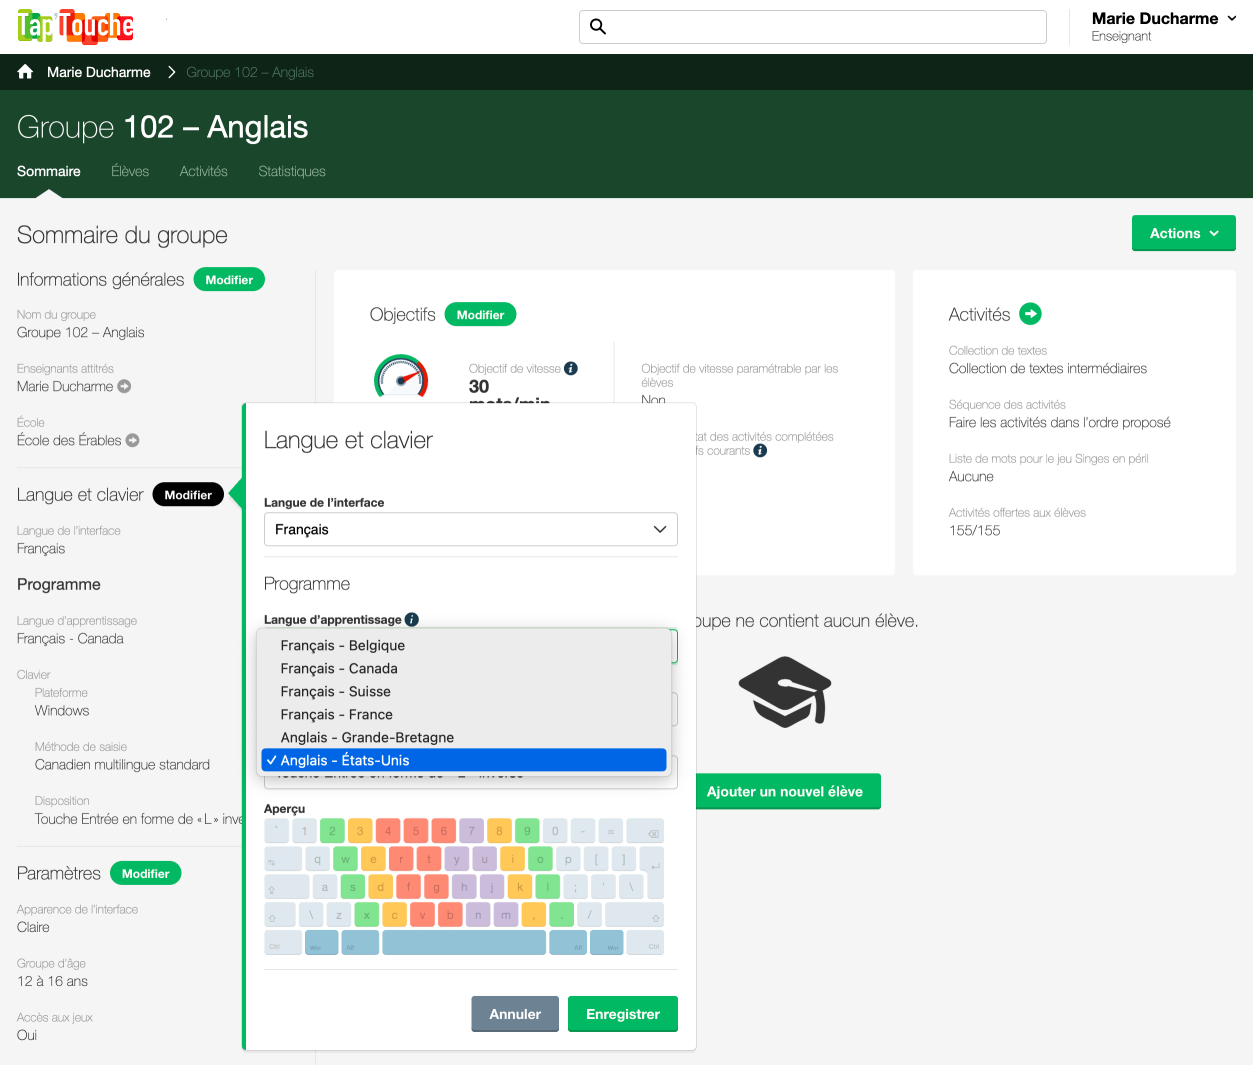This screenshot has width=1253, height=1065.
Task: Select Français - Belgique option
Action: (x=464, y=645)
